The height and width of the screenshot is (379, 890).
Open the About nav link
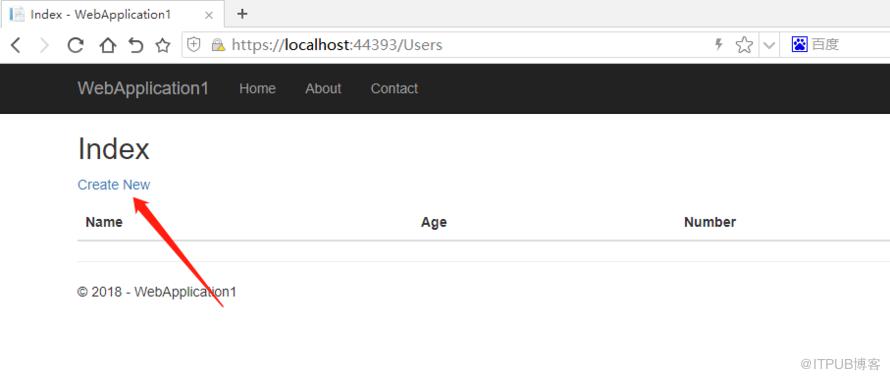click(x=323, y=89)
